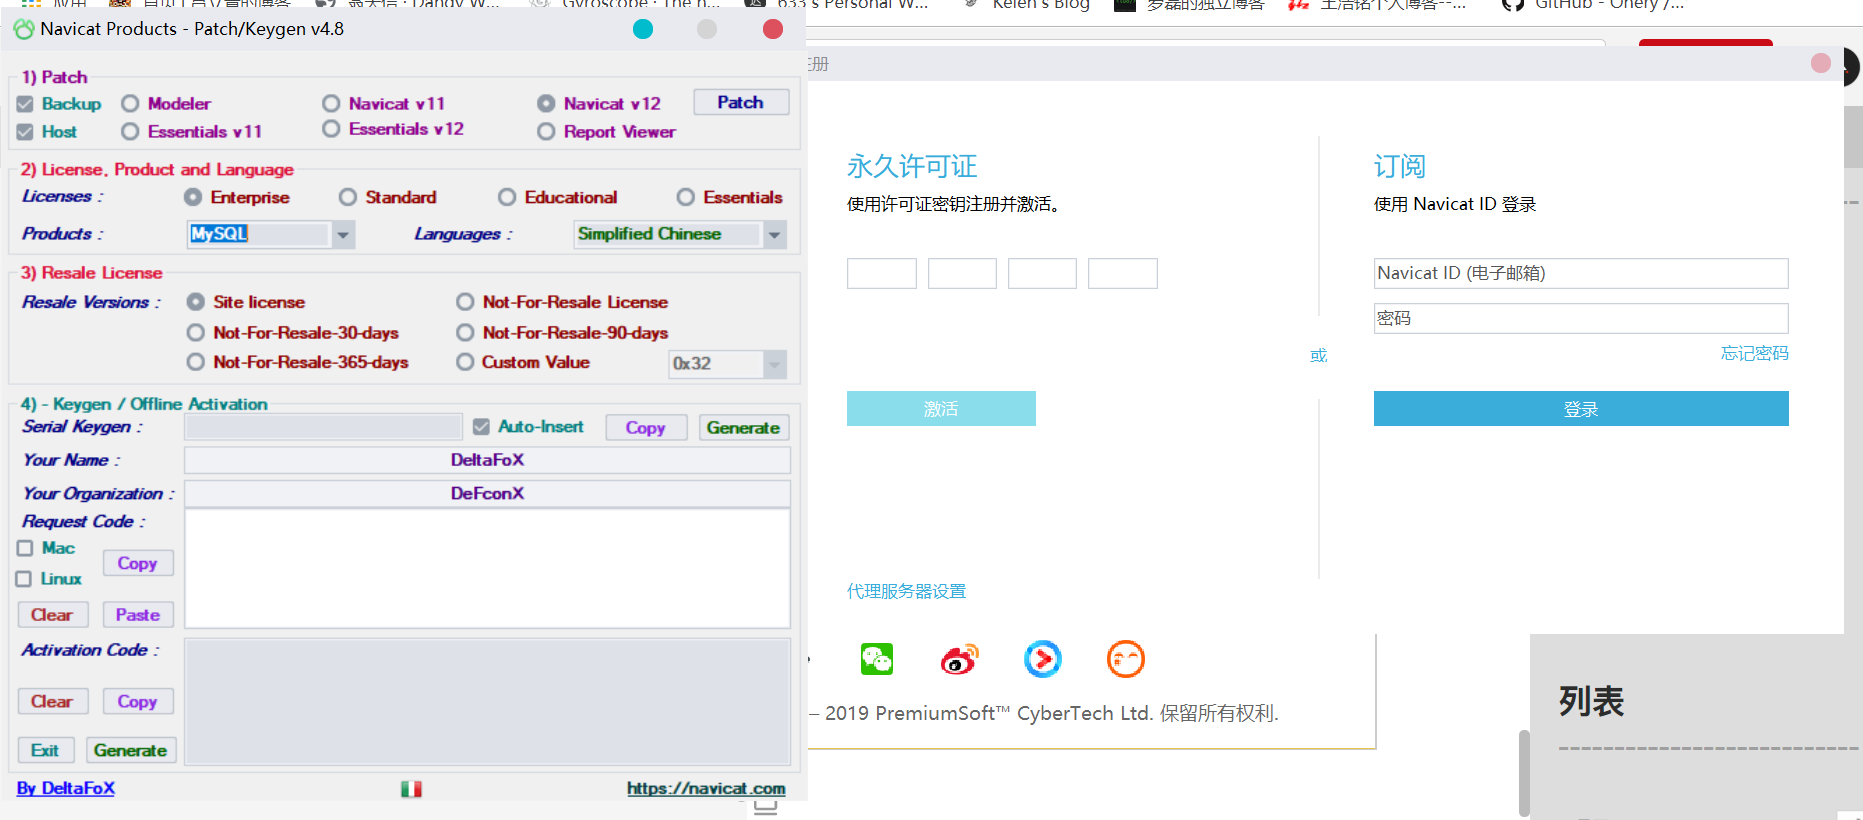The image size is (1863, 820).
Task: Select the Custom Value radio option
Action: [465, 362]
